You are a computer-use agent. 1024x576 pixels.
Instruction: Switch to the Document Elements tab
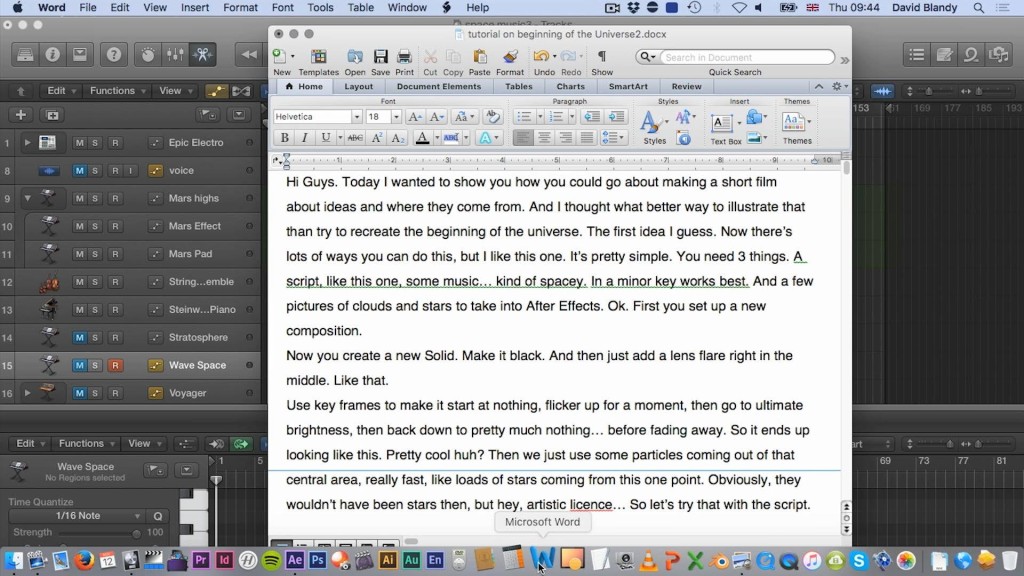(x=438, y=87)
